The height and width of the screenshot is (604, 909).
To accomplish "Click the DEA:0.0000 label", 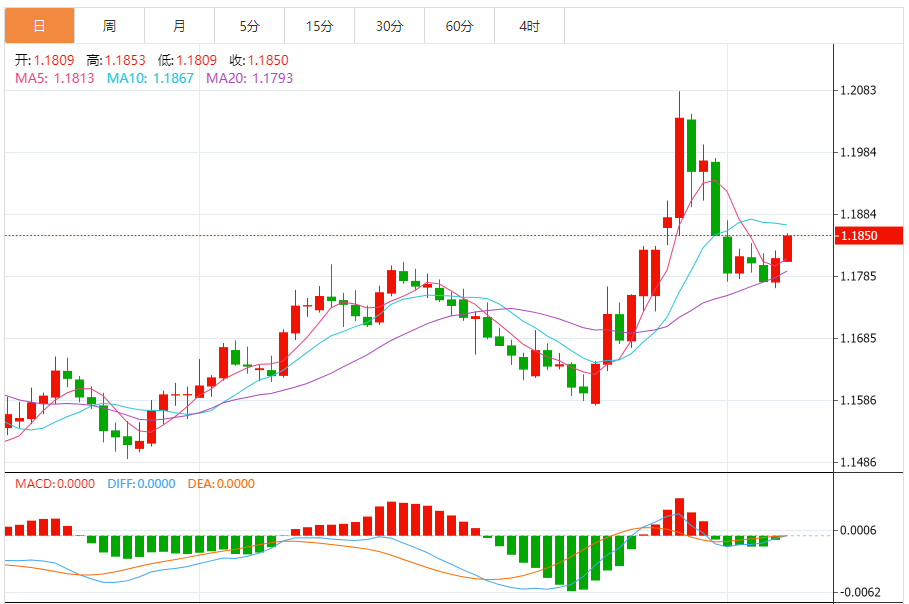I will [x=221, y=483].
